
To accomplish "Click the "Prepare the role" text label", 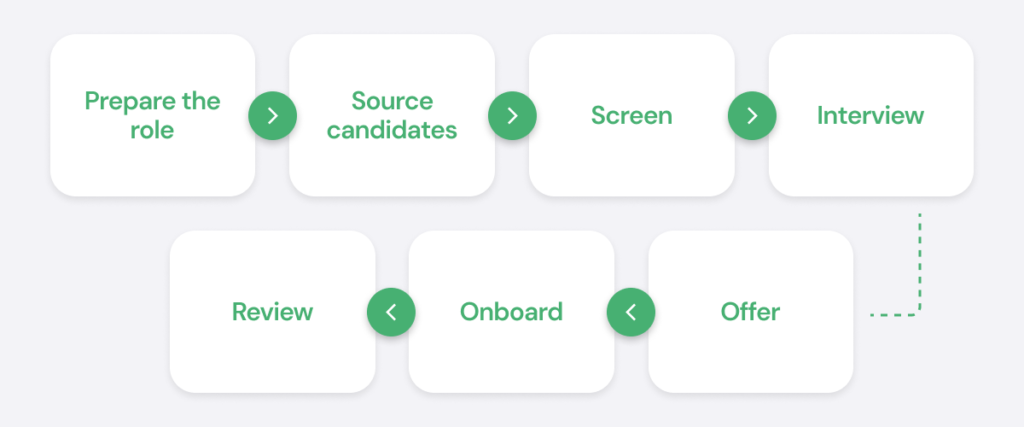I will (x=152, y=115).
